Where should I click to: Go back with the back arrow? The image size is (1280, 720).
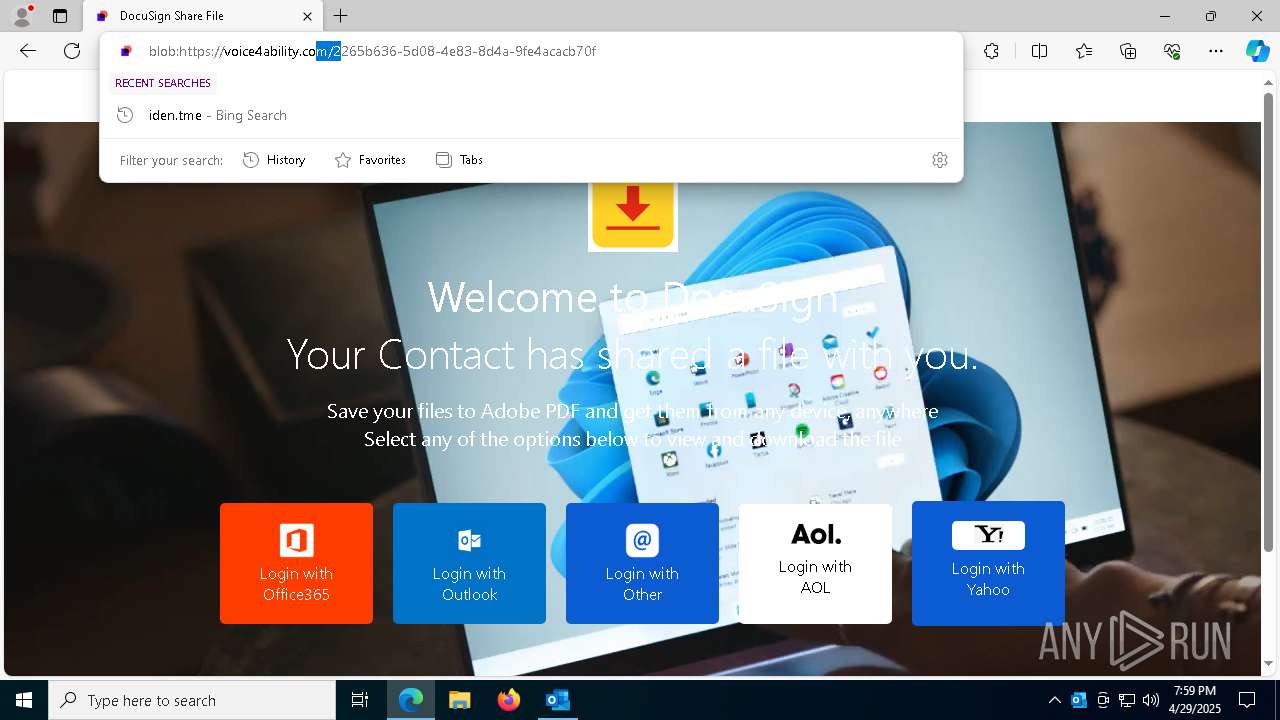(x=28, y=51)
